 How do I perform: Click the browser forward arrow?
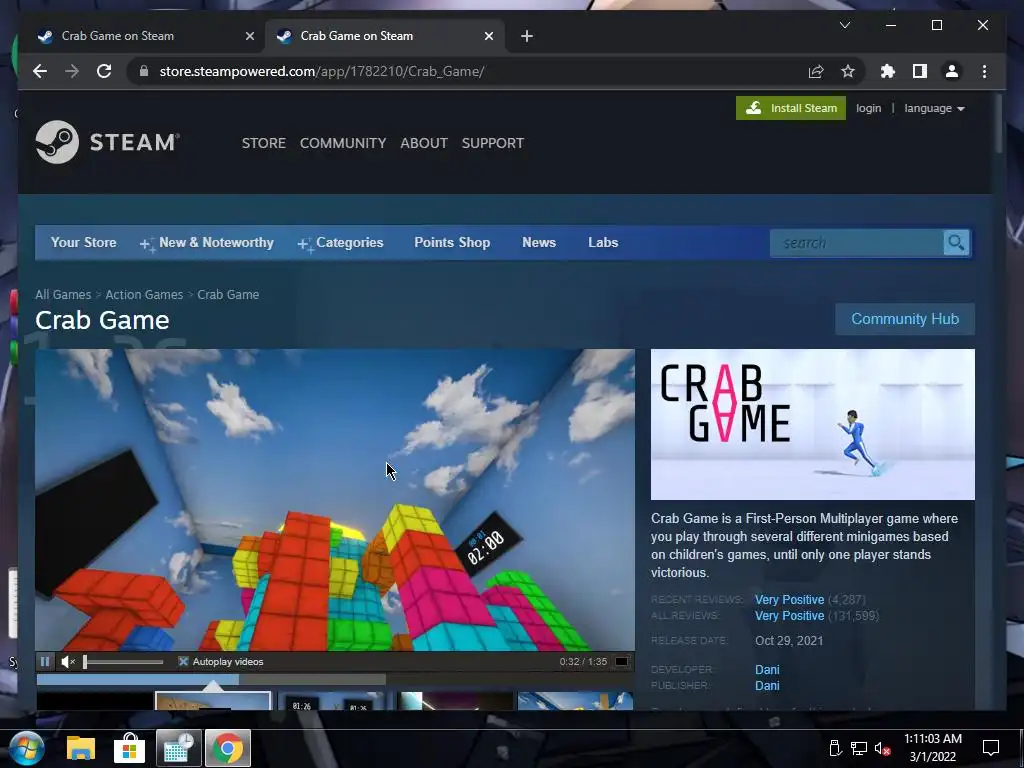[x=72, y=71]
